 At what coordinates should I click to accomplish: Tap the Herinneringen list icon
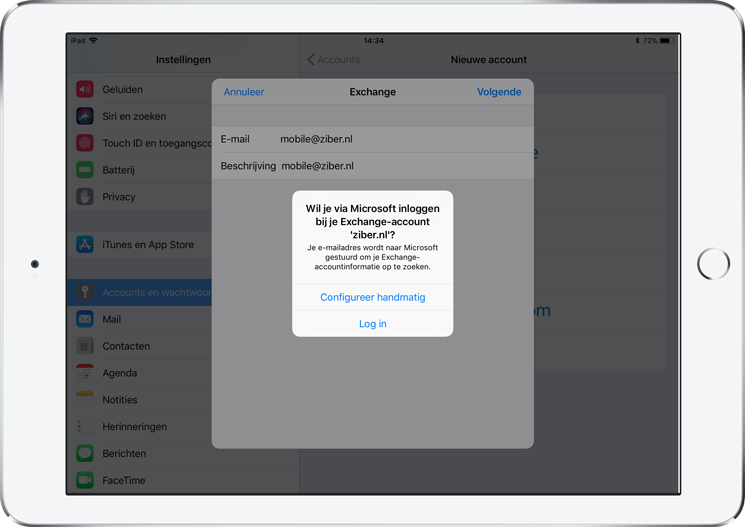click(x=85, y=426)
